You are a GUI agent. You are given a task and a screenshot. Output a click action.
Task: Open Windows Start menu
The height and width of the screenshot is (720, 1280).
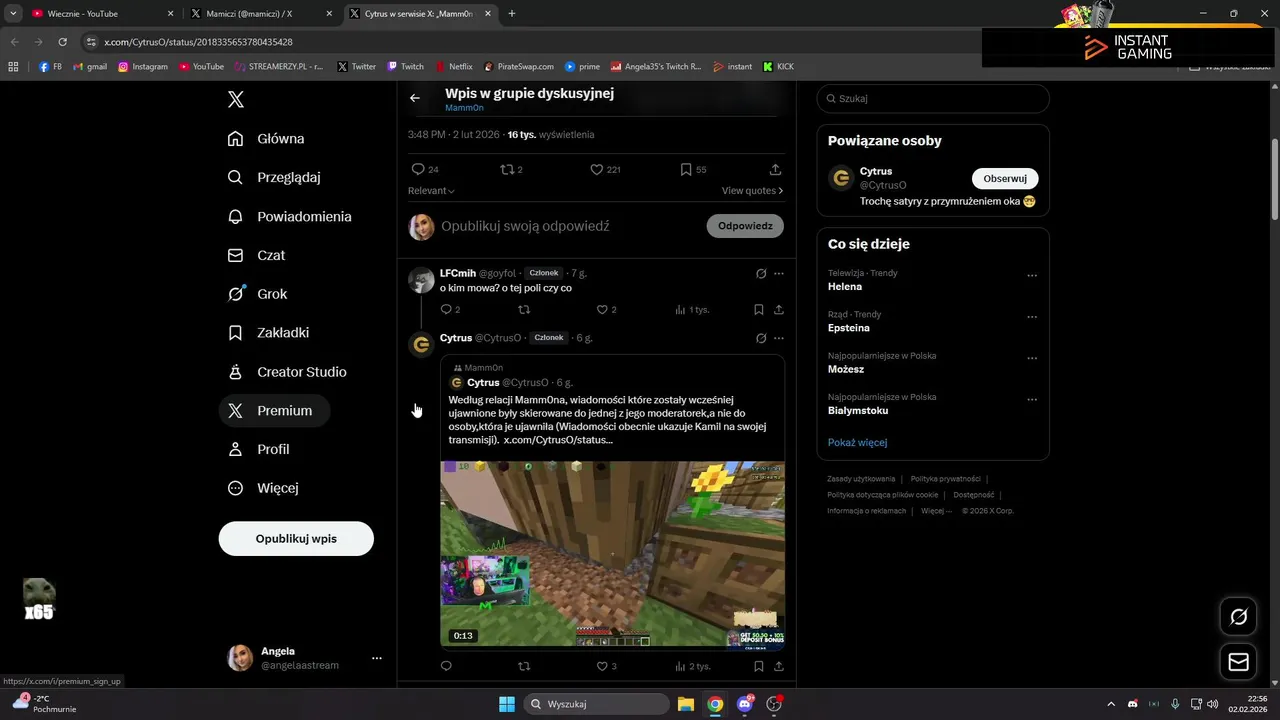506,704
